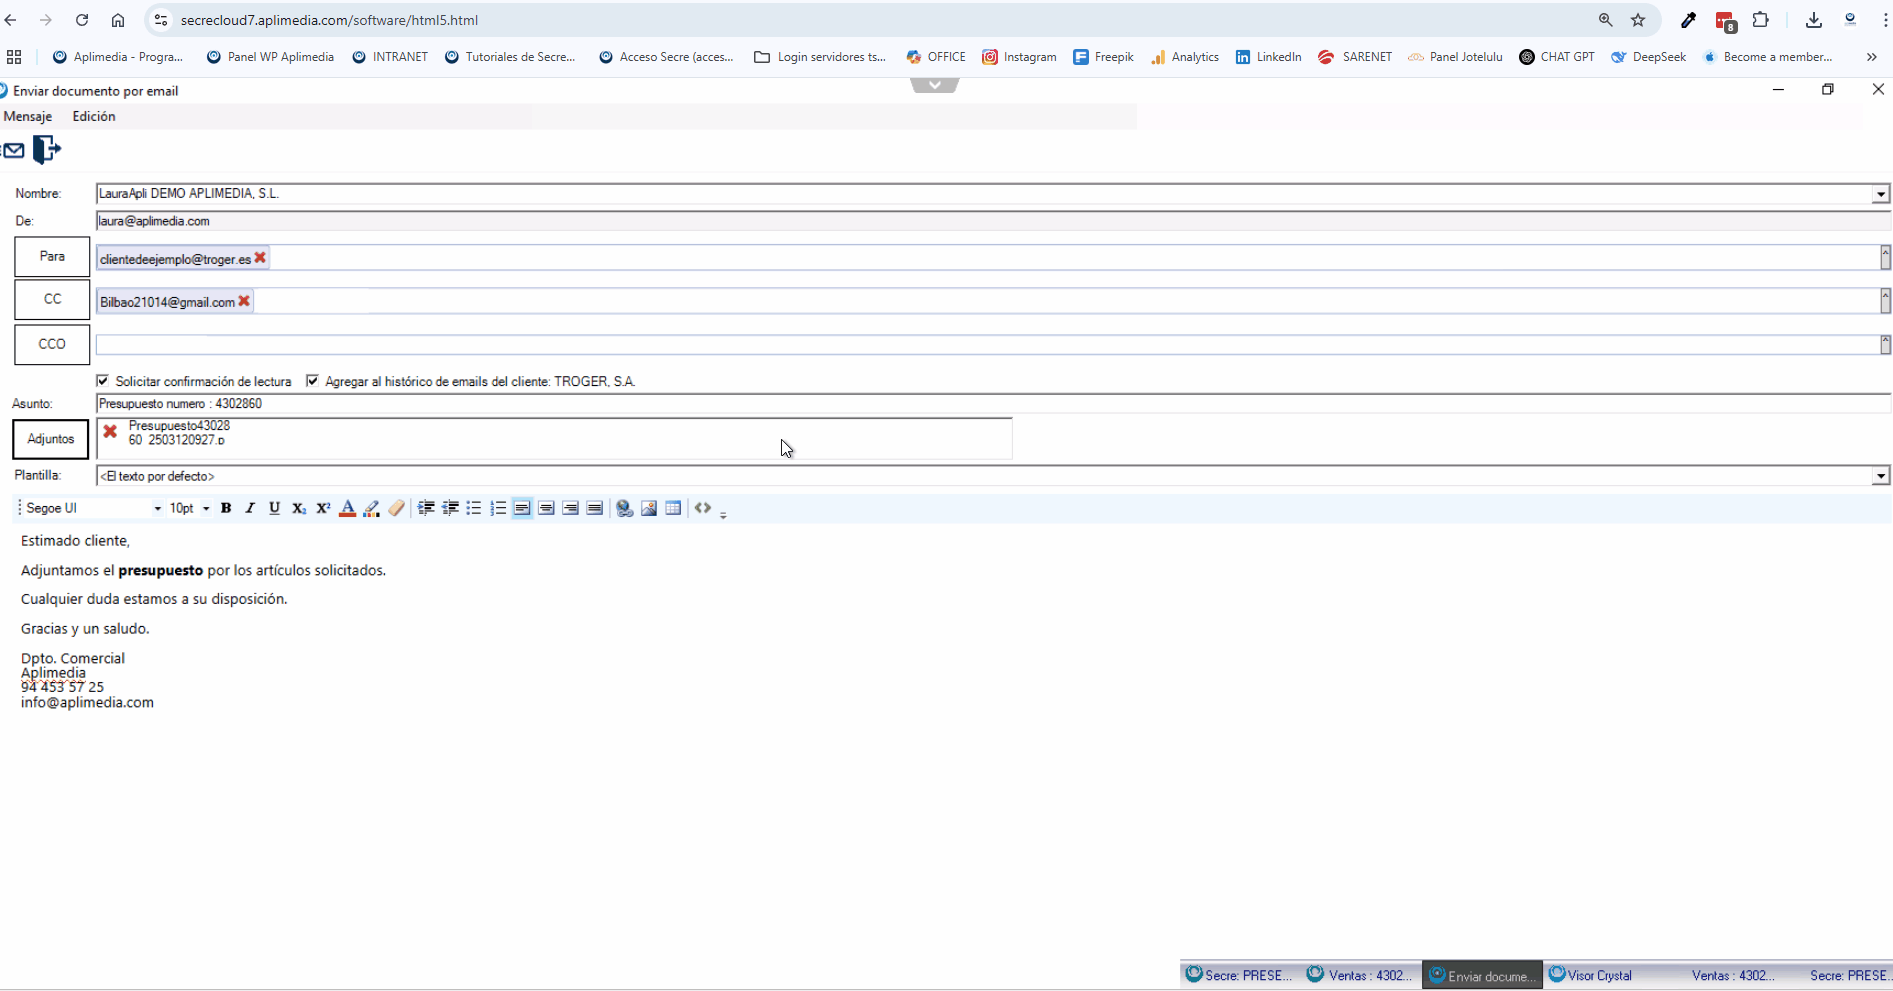This screenshot has width=1893, height=991.
Task: Click the Adjuntos button
Action: click(51, 439)
